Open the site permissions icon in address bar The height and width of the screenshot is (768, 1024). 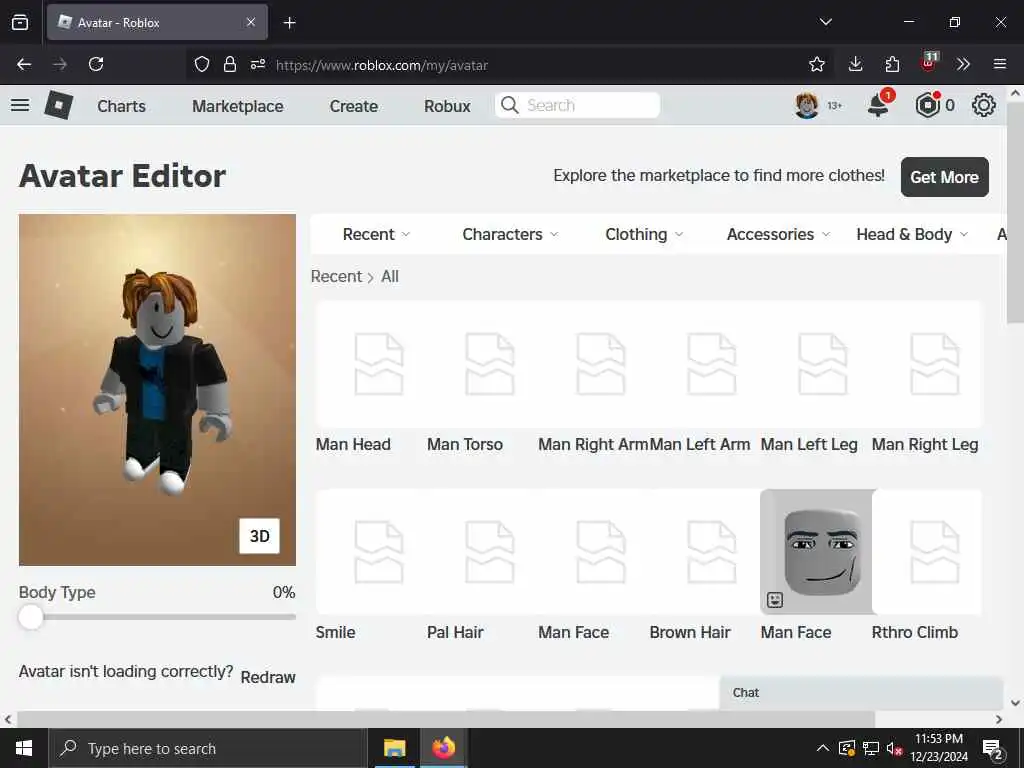(x=258, y=64)
